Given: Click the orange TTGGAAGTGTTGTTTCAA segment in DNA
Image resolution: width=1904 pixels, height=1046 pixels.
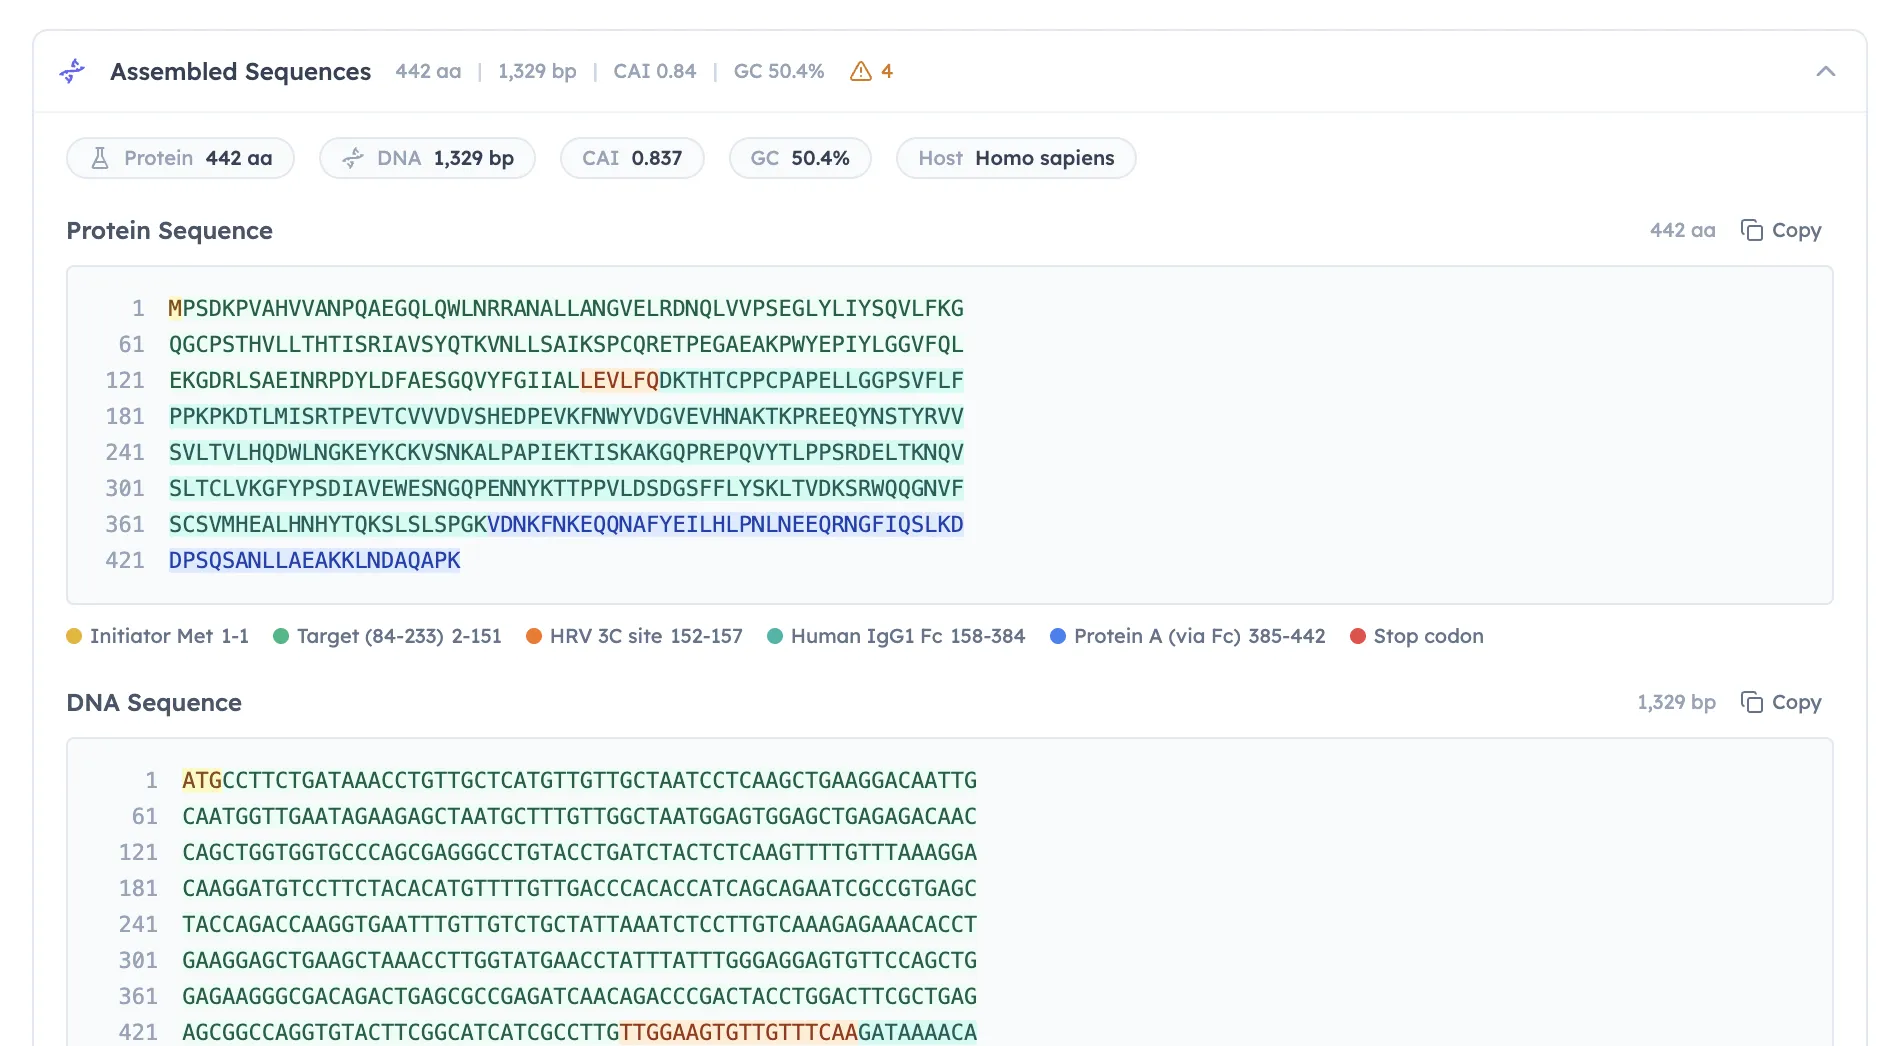Looking at the screenshot, I should (x=739, y=1032).
